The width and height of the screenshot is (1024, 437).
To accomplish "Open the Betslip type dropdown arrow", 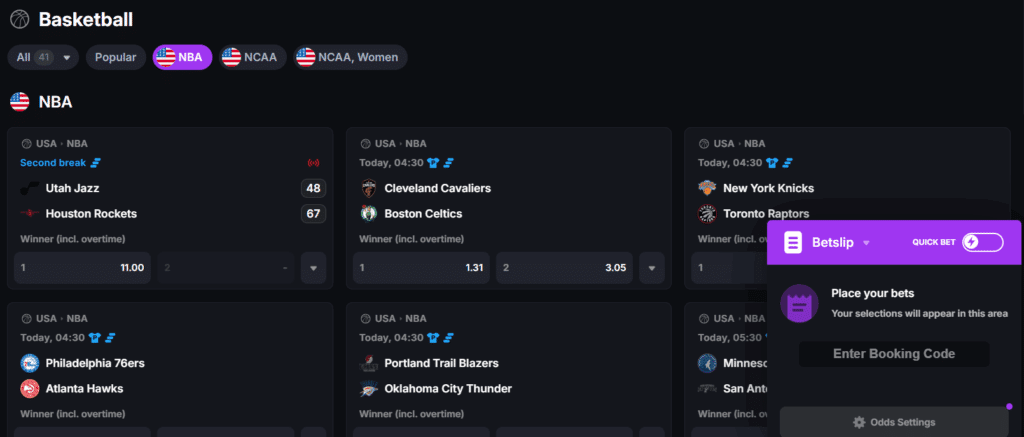I will [867, 243].
